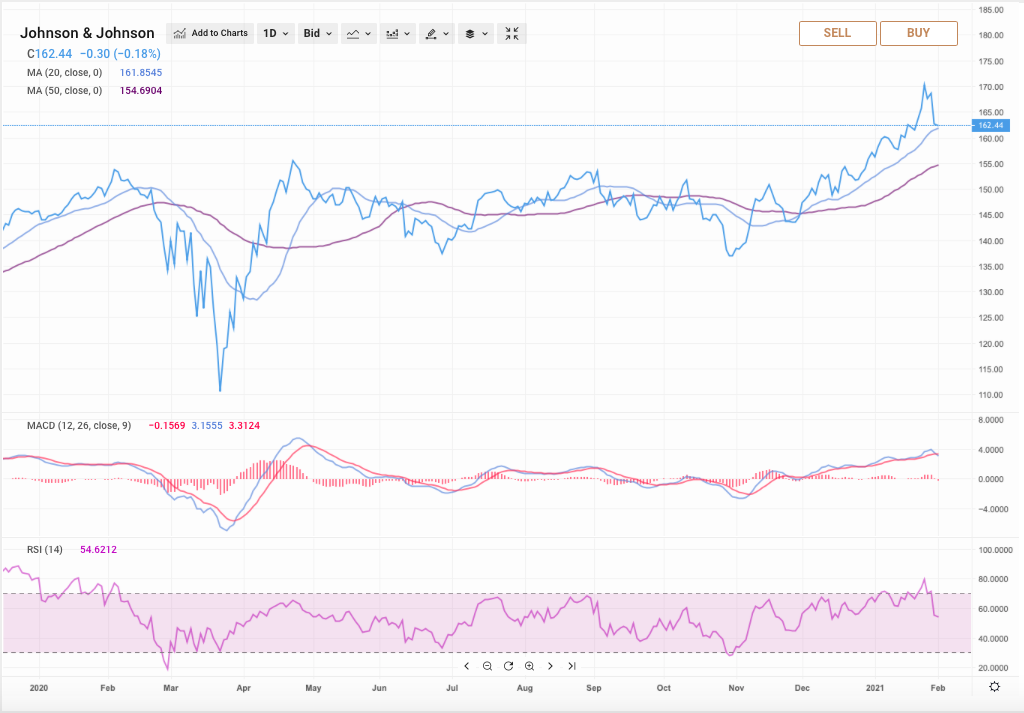Click the -0.30 (-0.18%) price change text
This screenshot has height=713, width=1024.
click(x=120, y=54)
